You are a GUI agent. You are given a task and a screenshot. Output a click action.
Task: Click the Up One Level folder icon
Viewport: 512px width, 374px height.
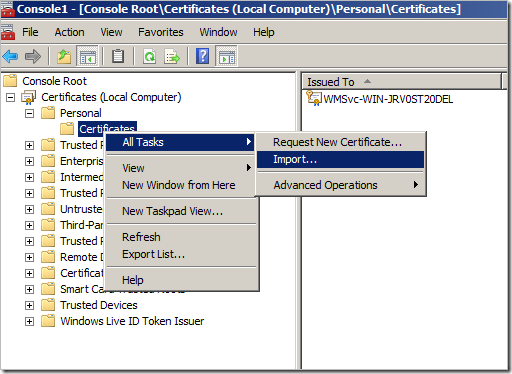coord(64,56)
